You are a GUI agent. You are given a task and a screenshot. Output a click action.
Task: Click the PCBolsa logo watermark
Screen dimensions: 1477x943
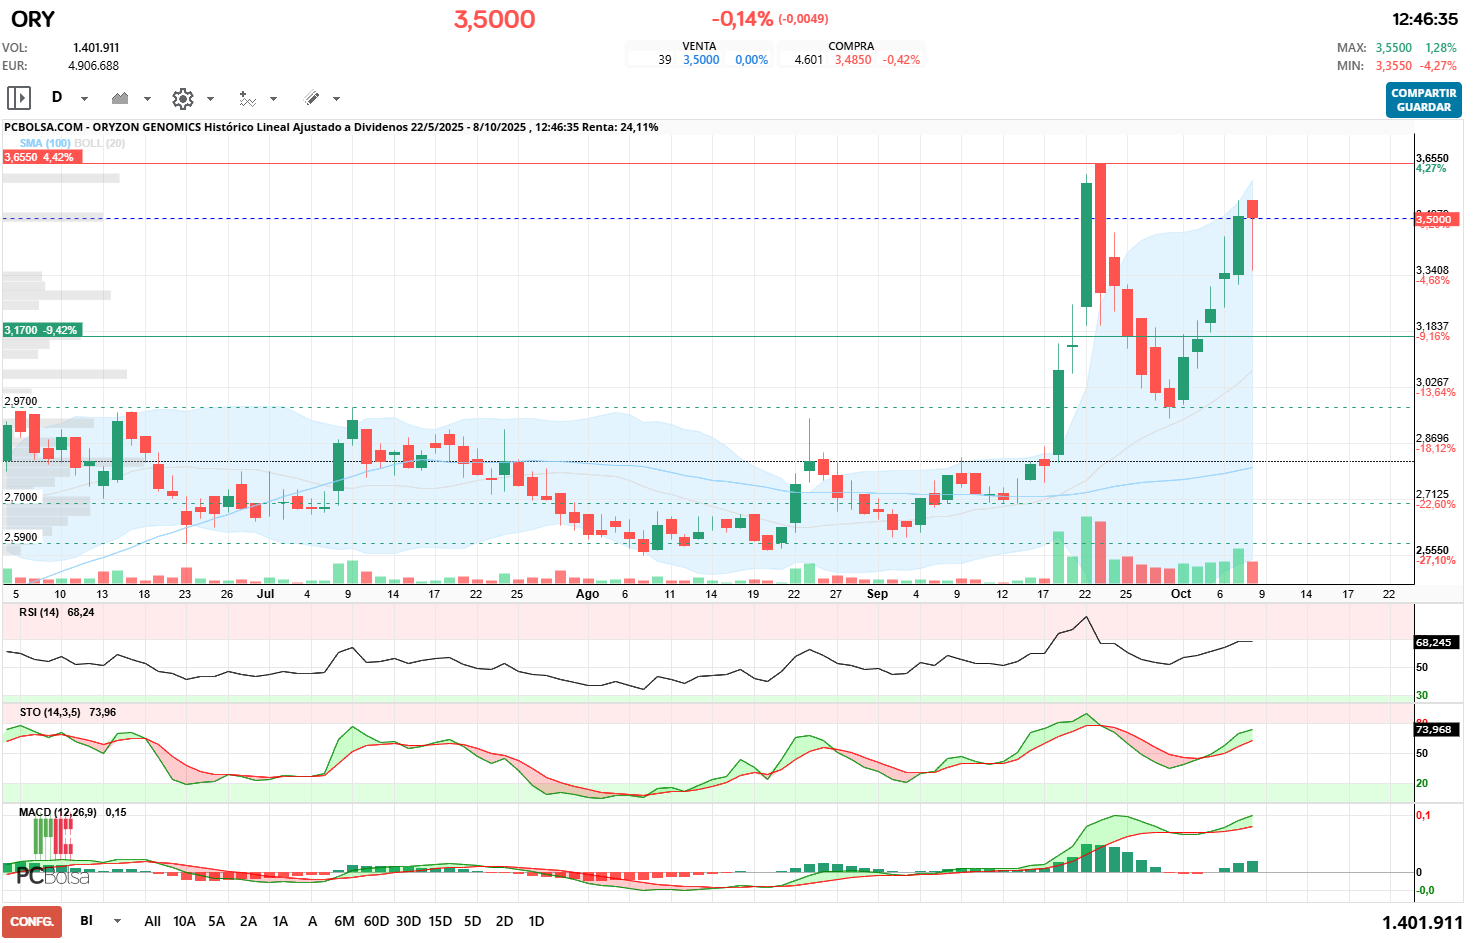click(x=53, y=876)
